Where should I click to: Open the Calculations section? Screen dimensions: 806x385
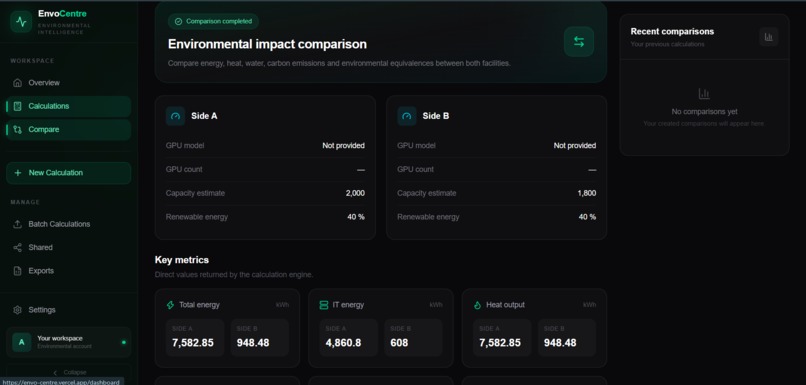(69, 106)
